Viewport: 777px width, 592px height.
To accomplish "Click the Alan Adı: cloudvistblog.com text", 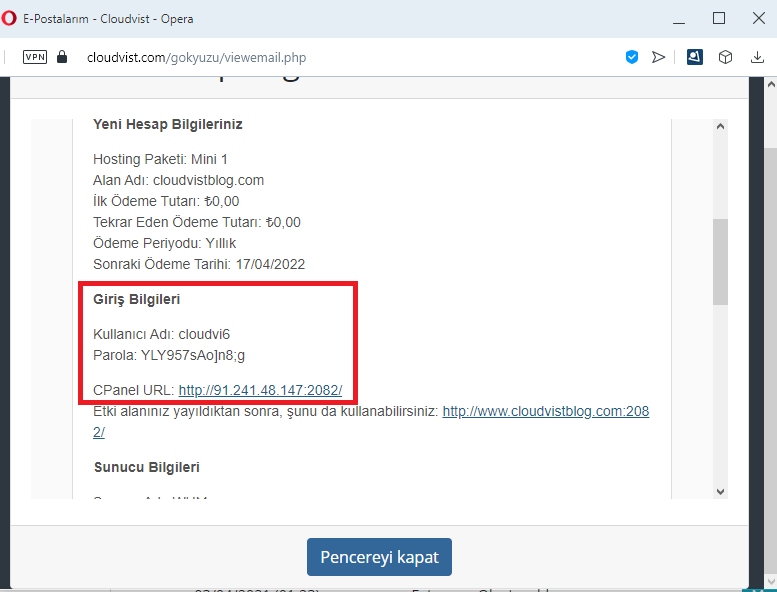I will (178, 180).
